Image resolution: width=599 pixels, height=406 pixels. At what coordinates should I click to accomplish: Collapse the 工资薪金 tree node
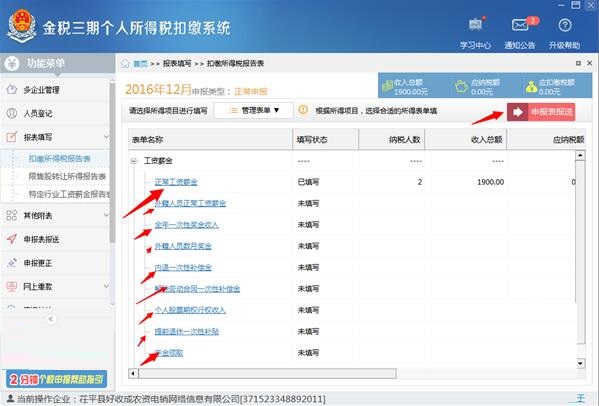(134, 161)
